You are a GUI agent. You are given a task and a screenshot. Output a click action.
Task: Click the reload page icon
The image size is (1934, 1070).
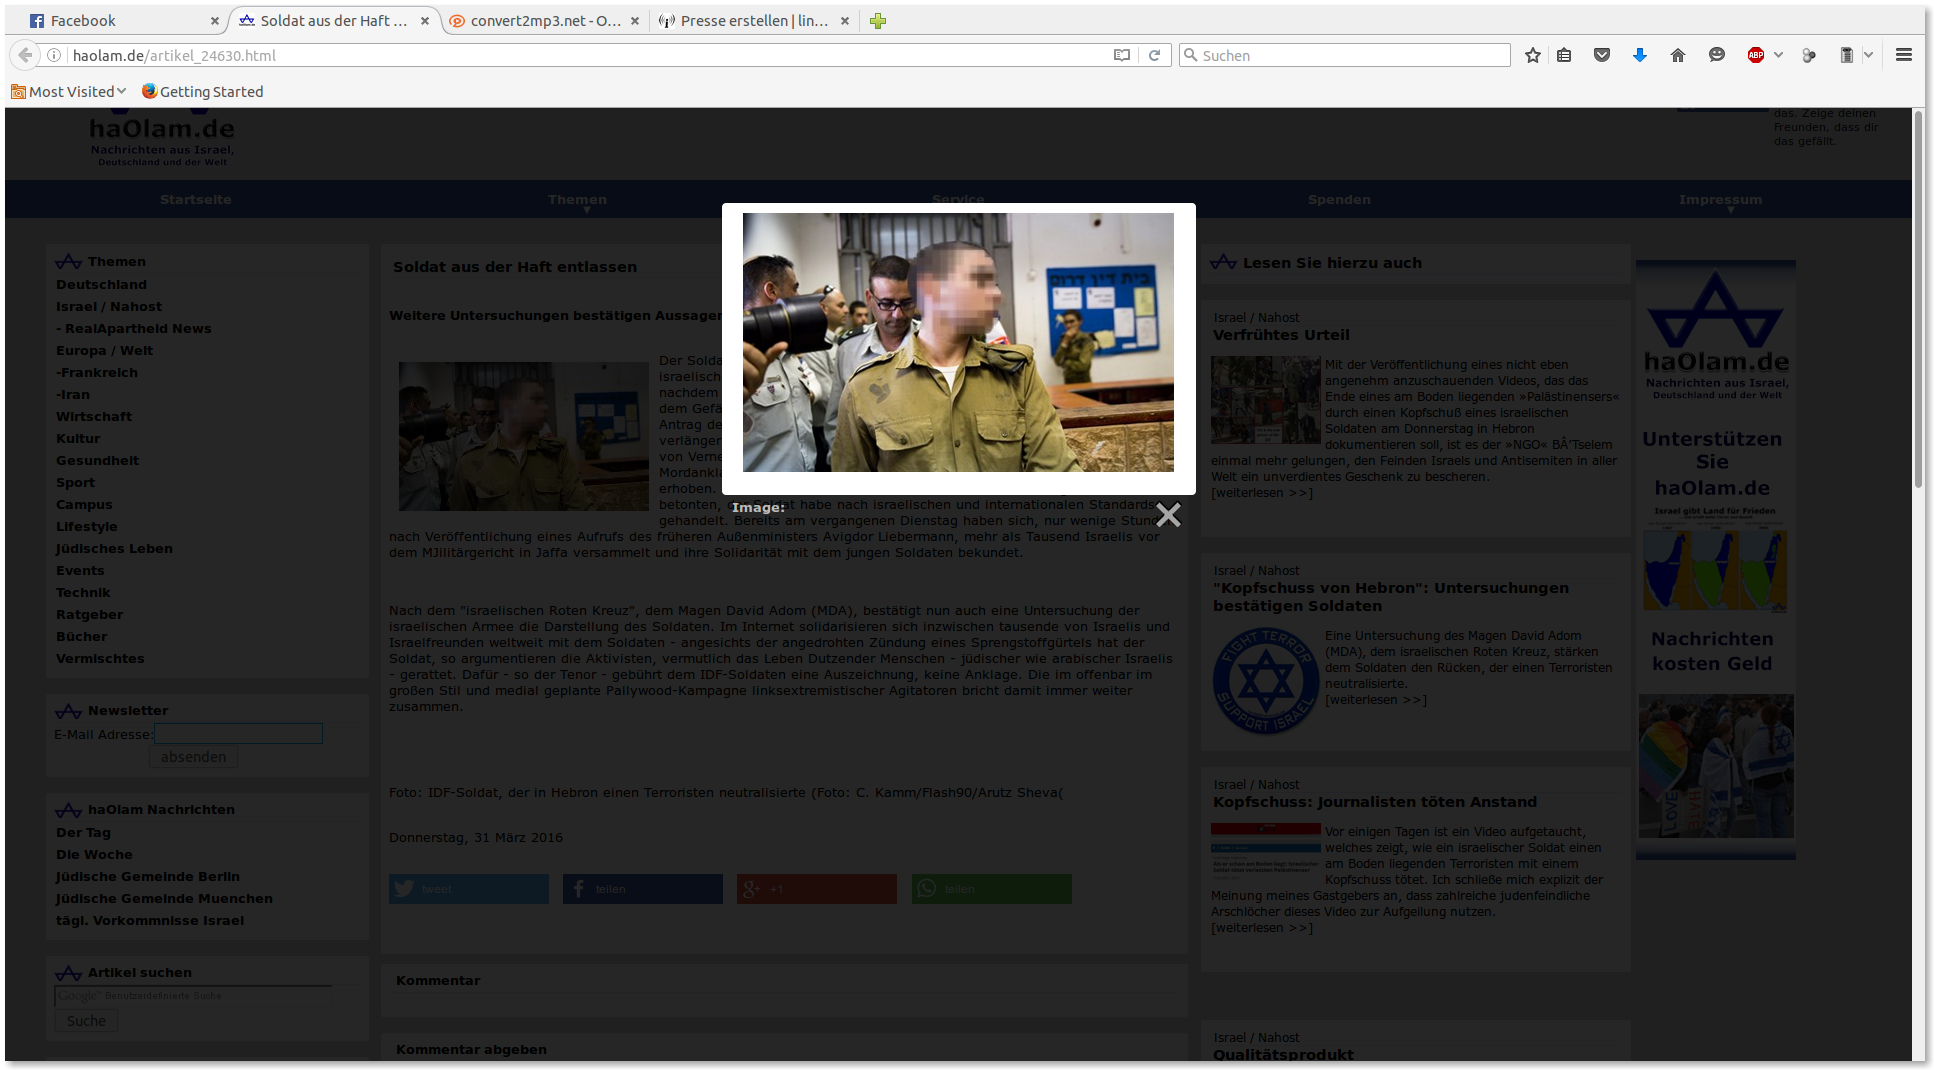tap(1154, 56)
